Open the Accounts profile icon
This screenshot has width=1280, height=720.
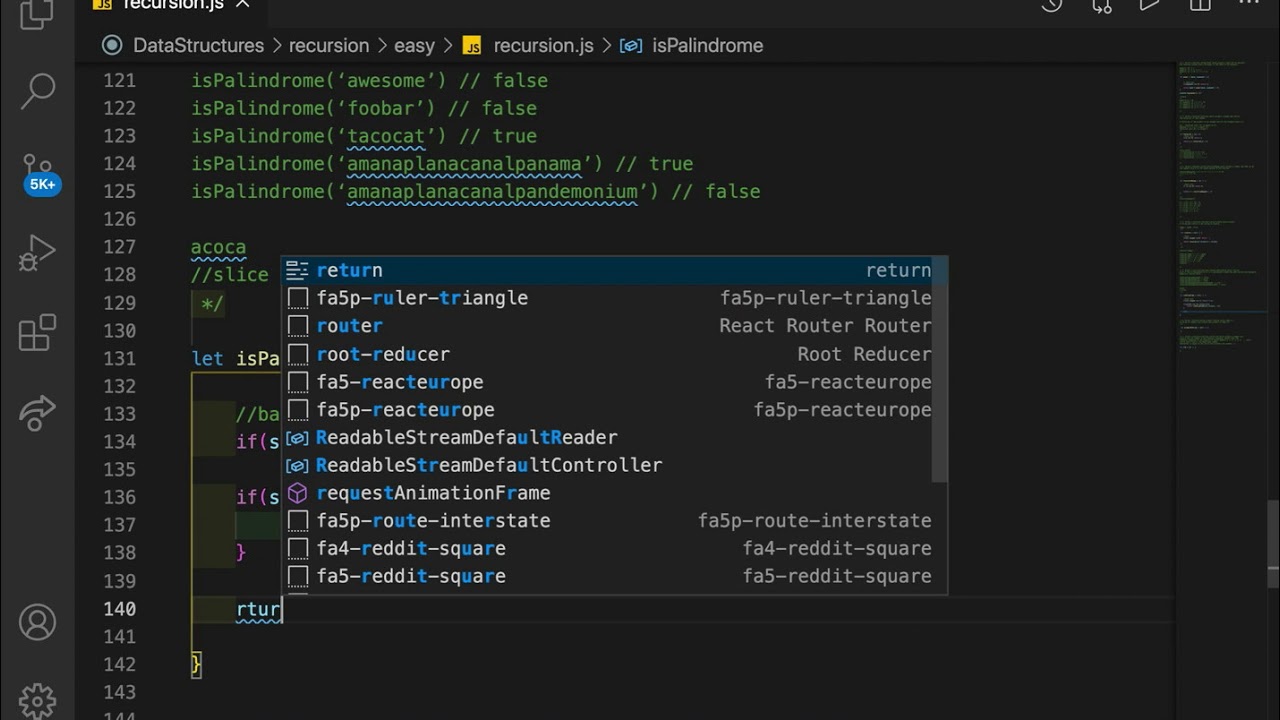click(x=37, y=622)
